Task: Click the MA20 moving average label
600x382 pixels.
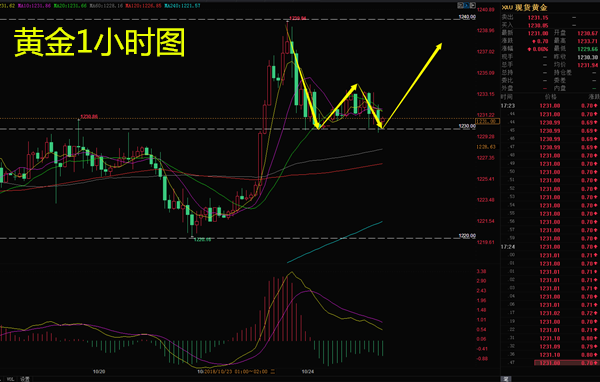Action: pyautogui.click(x=70, y=6)
